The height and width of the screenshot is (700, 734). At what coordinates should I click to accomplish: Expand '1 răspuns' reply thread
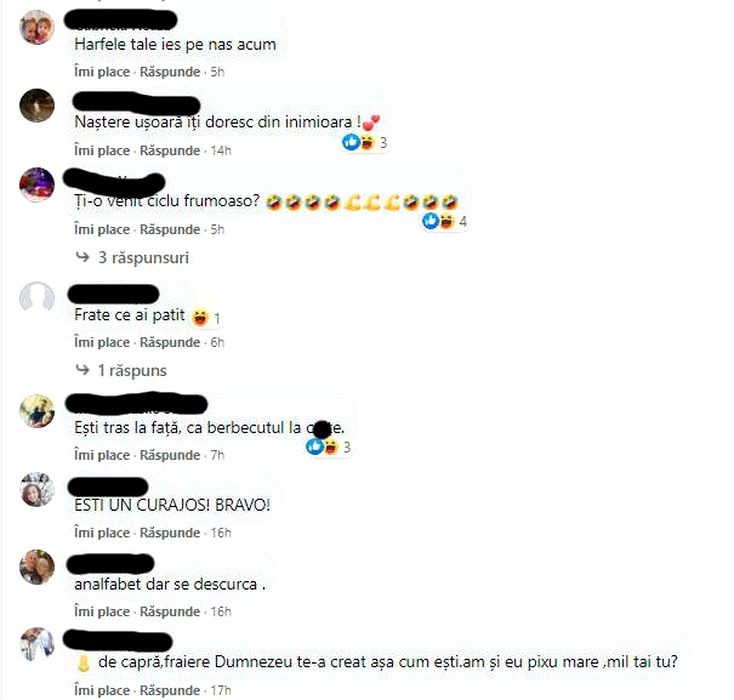[x=132, y=370]
